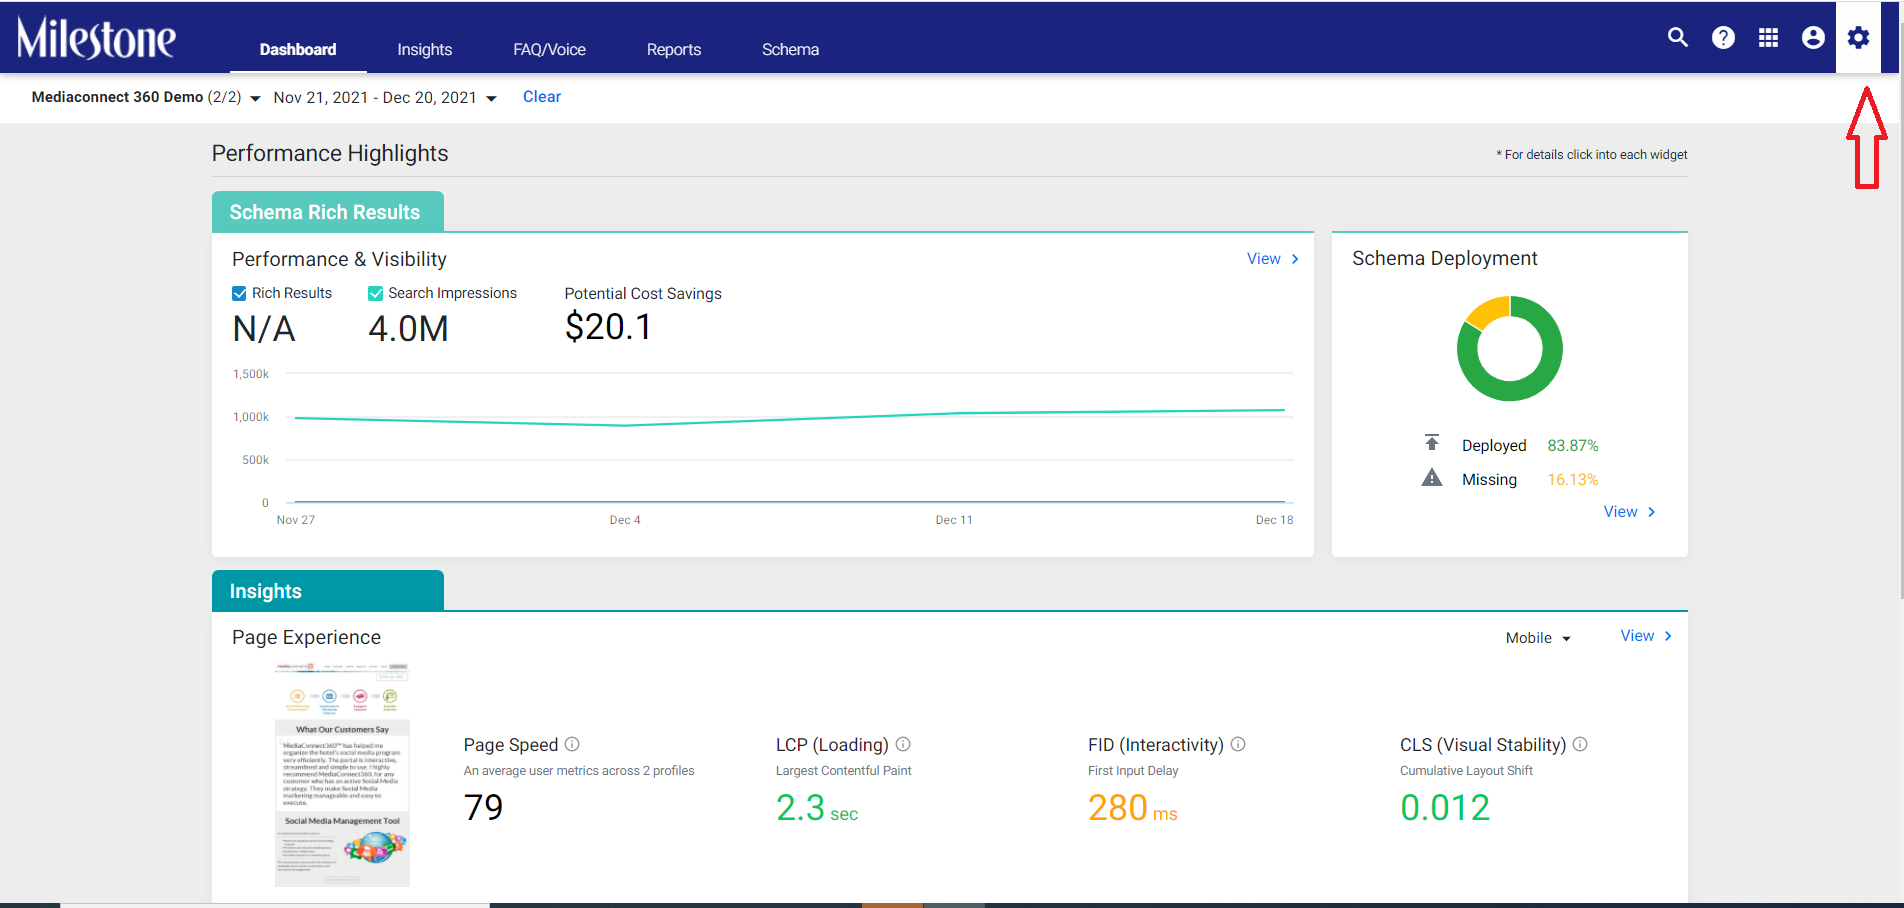Open the search magnifier icon
Screen dimensions: 1904x908
(1678, 38)
